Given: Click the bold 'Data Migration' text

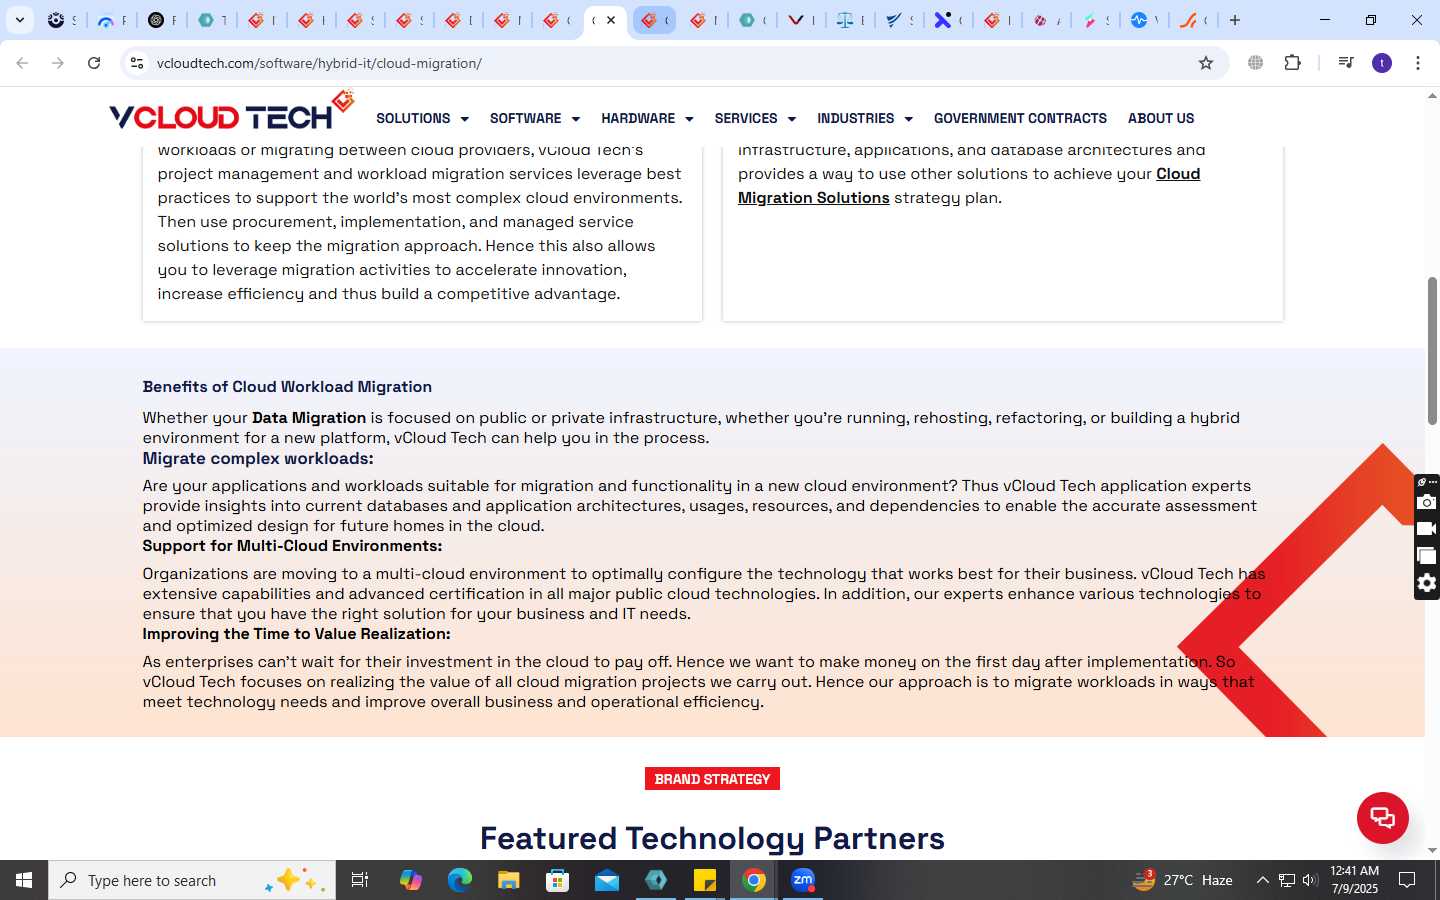Looking at the screenshot, I should (x=309, y=418).
